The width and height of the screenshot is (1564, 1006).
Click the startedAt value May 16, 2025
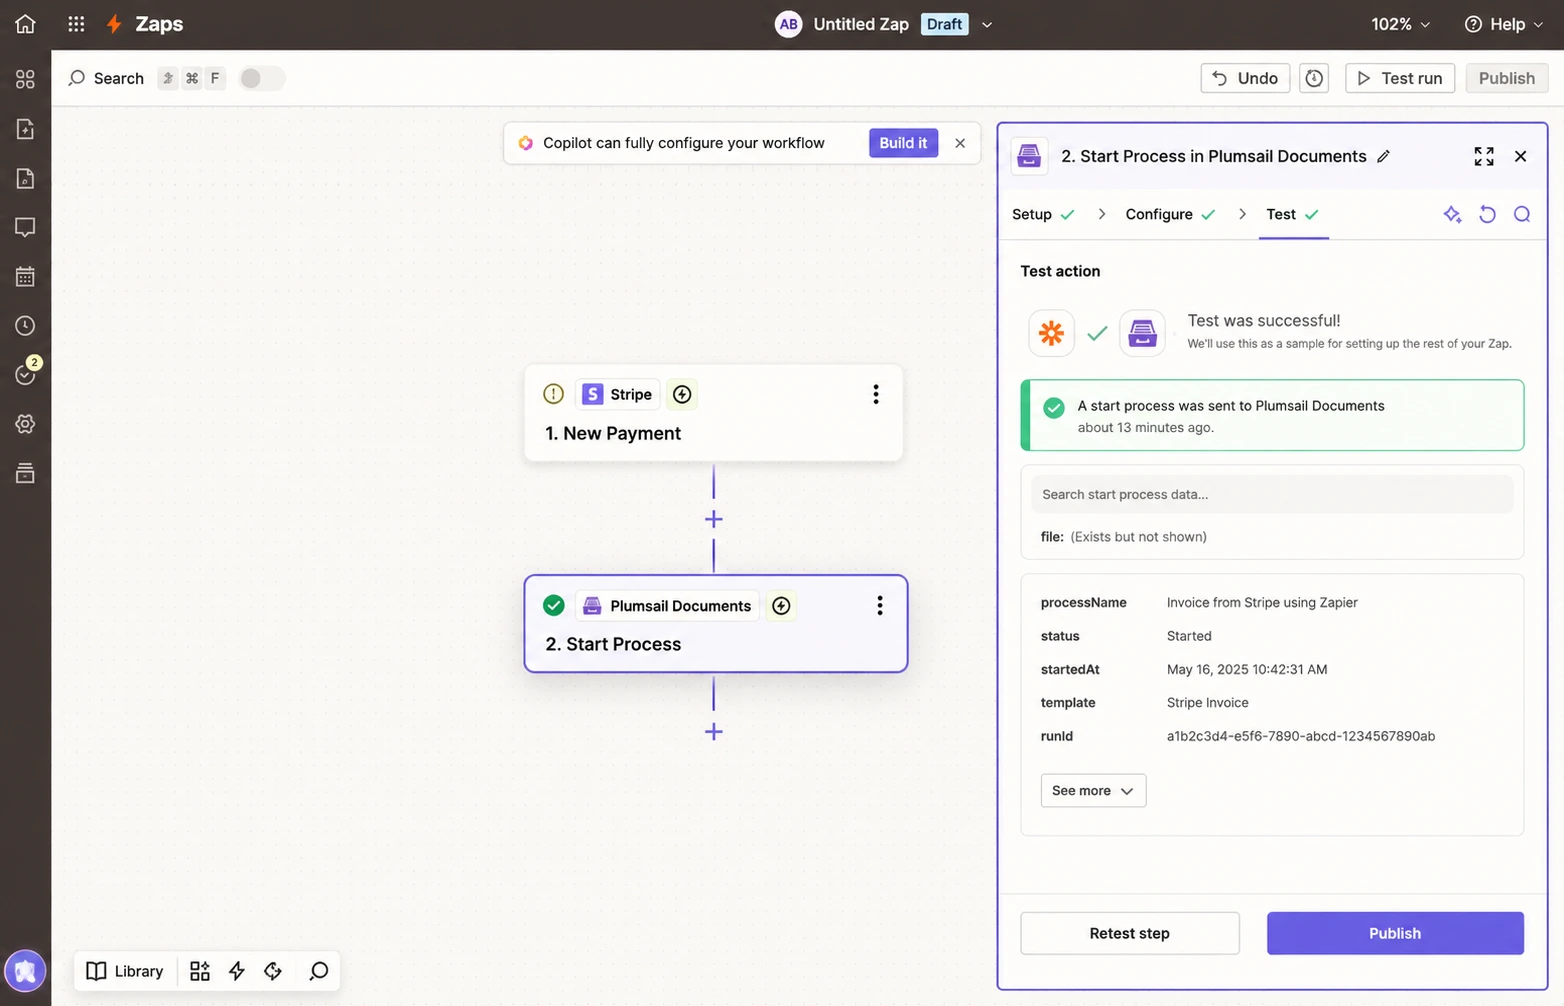coord(1247,669)
